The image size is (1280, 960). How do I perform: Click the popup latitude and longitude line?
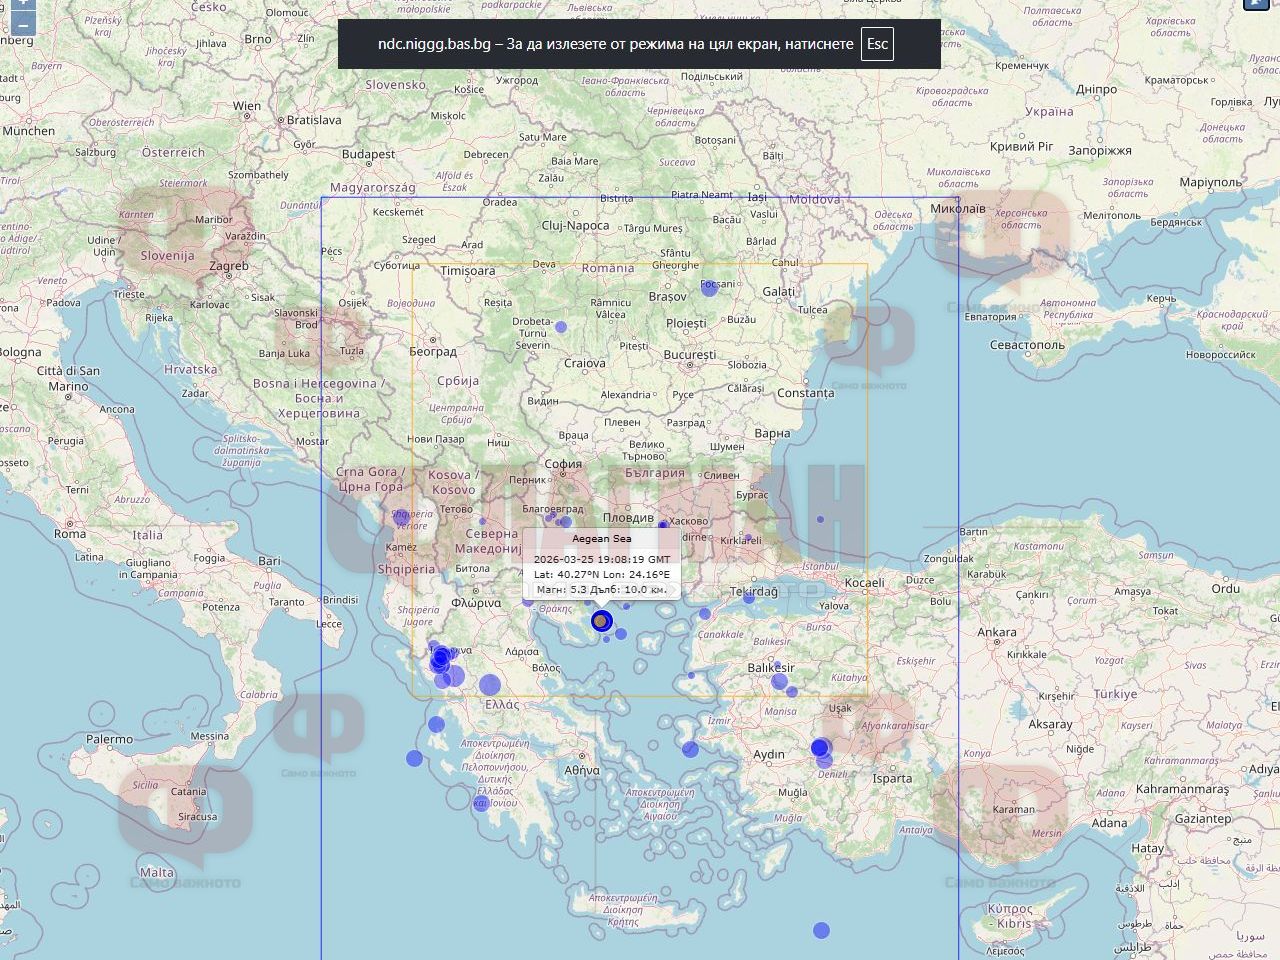[601, 575]
